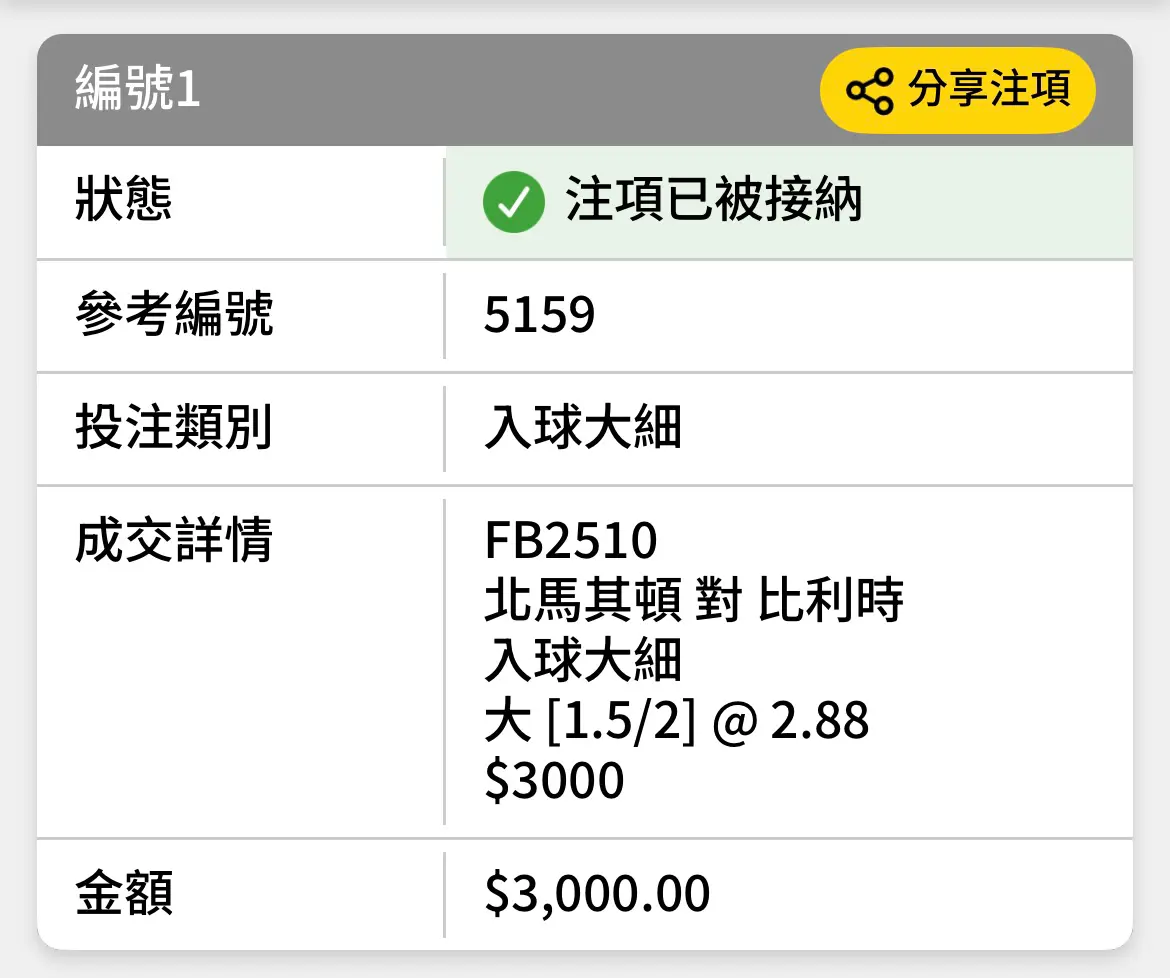Click the 投注類別 label
This screenshot has height=978, width=1170.
[x=174, y=427]
